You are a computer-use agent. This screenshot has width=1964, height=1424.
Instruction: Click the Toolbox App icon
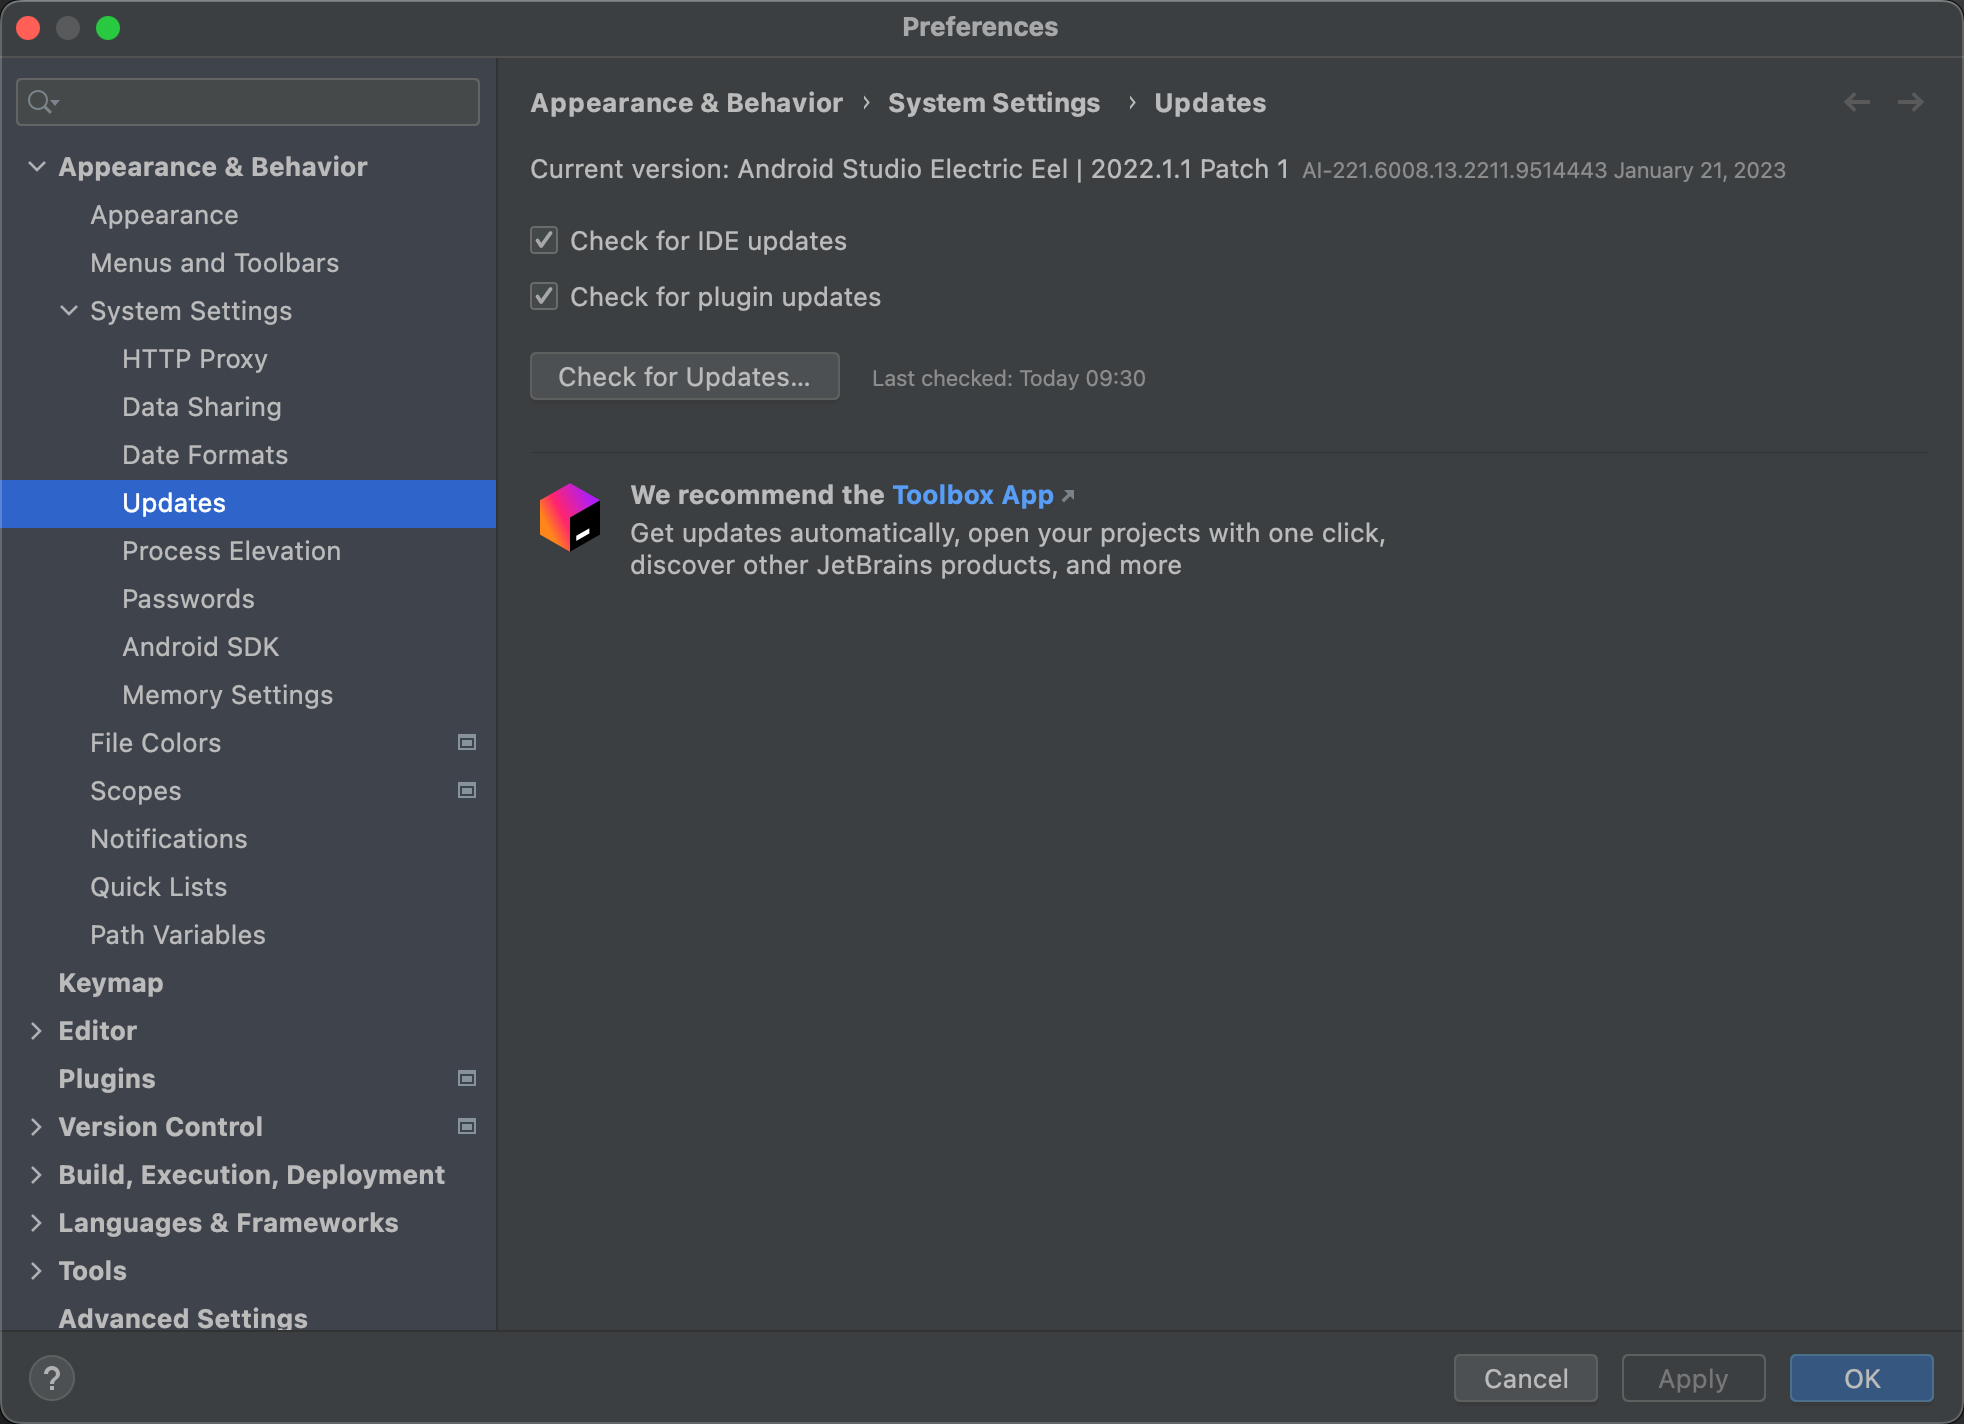point(570,514)
